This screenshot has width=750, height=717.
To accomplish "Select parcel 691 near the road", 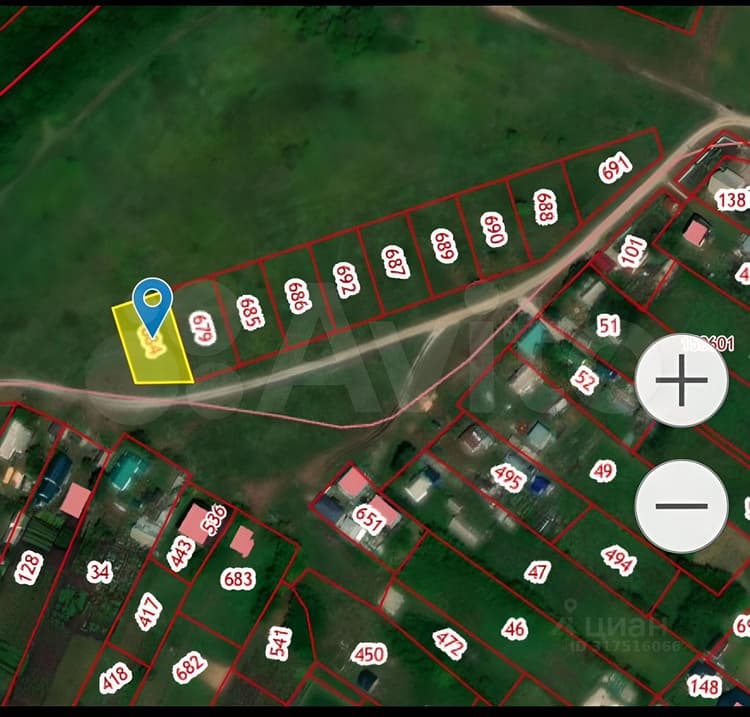I will point(616,167).
